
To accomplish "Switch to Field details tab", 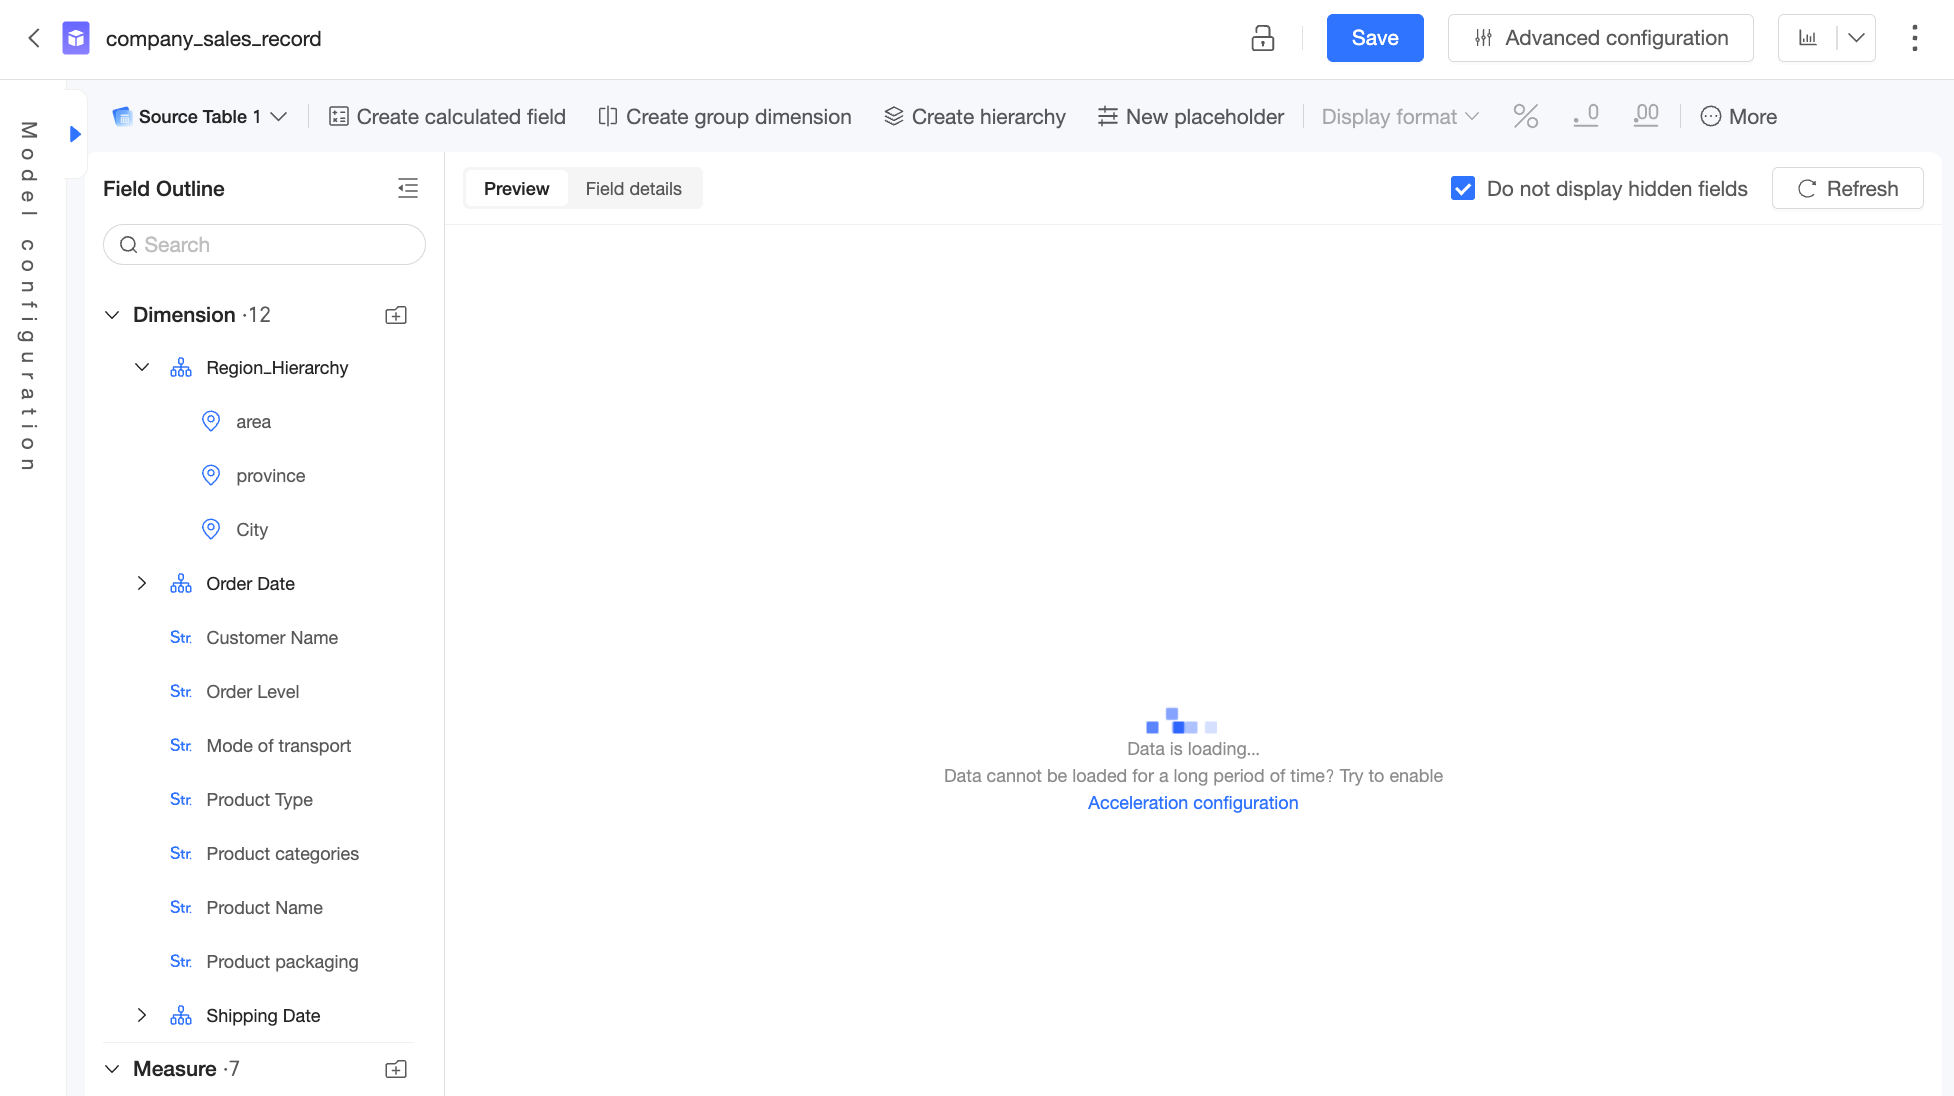I will point(634,189).
